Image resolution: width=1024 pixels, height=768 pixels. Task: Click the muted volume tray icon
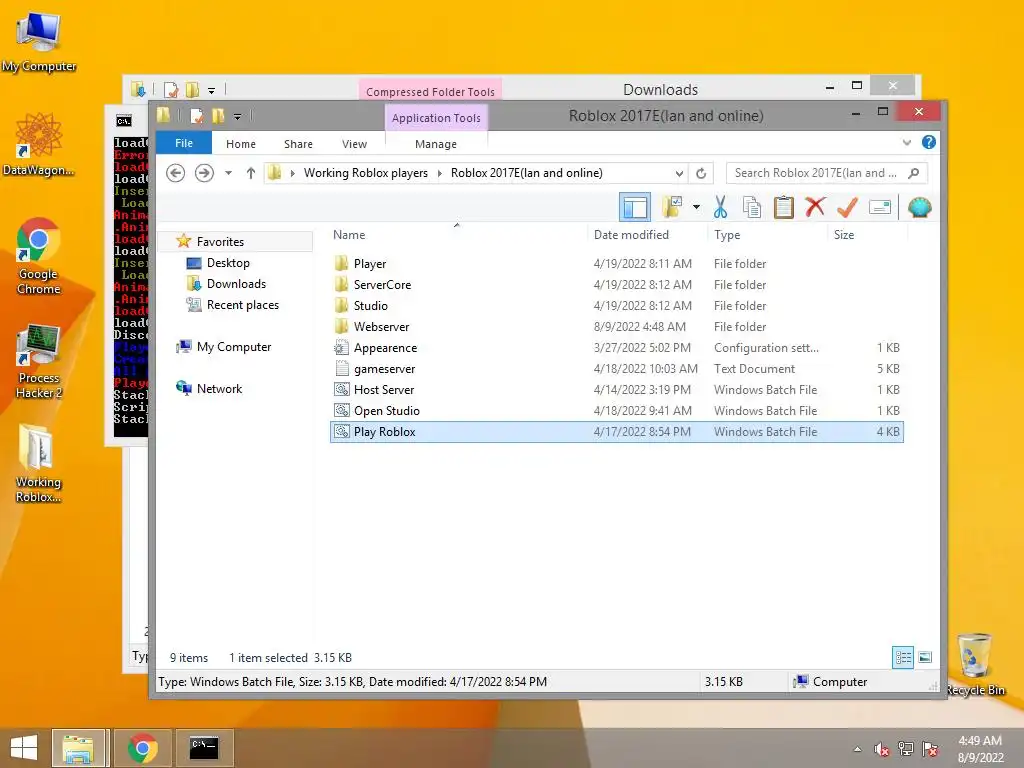click(882, 749)
